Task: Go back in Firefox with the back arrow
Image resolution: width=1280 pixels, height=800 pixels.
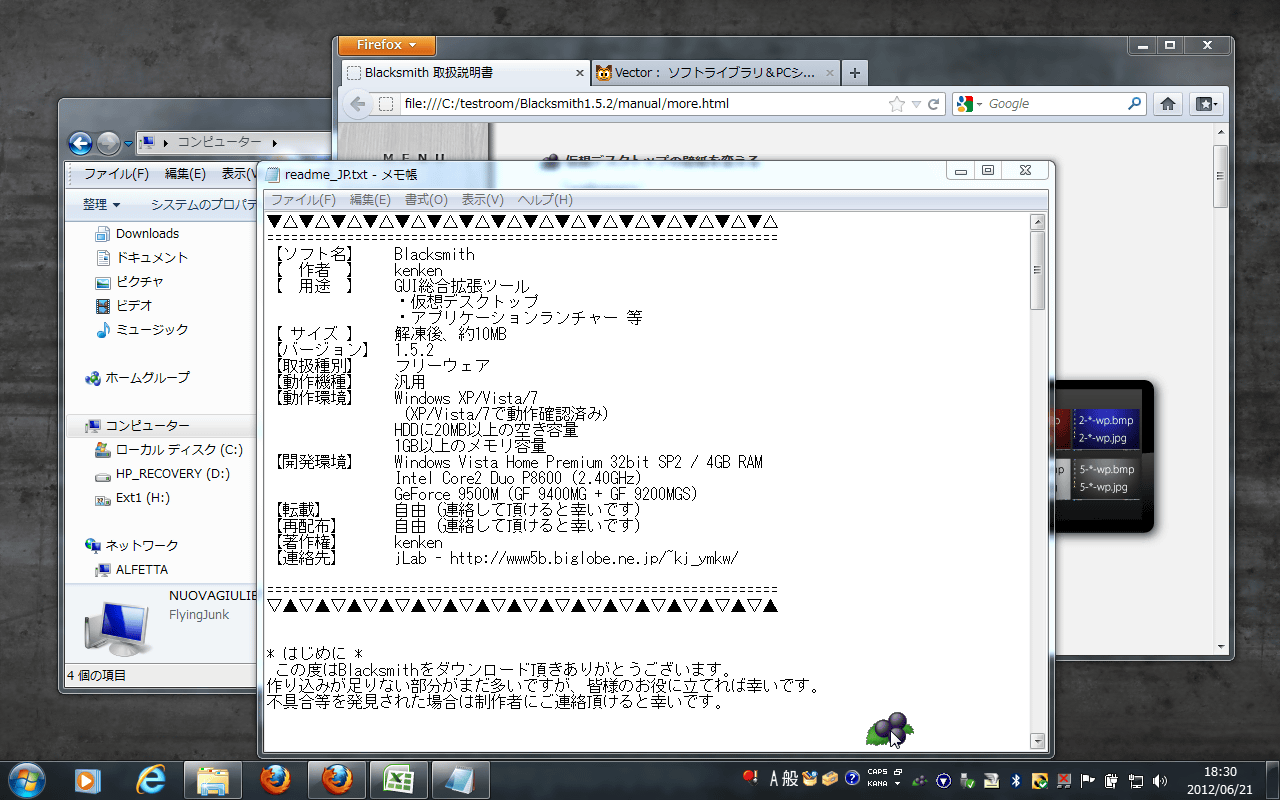Action: [358, 104]
